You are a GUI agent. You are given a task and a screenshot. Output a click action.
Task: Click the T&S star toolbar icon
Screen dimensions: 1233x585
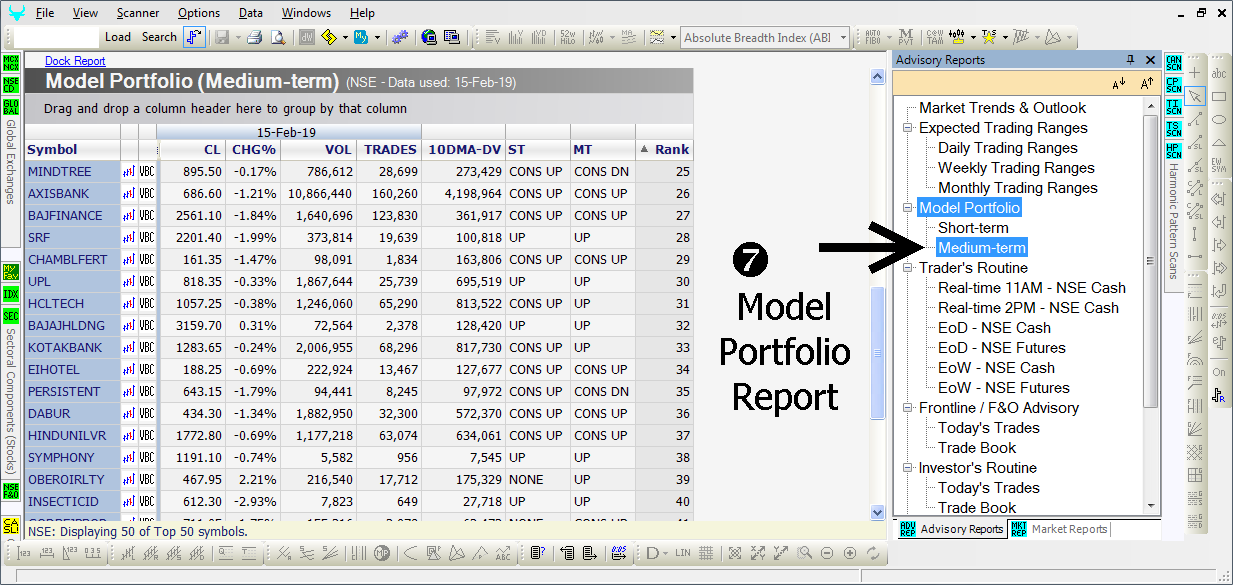[x=988, y=37]
